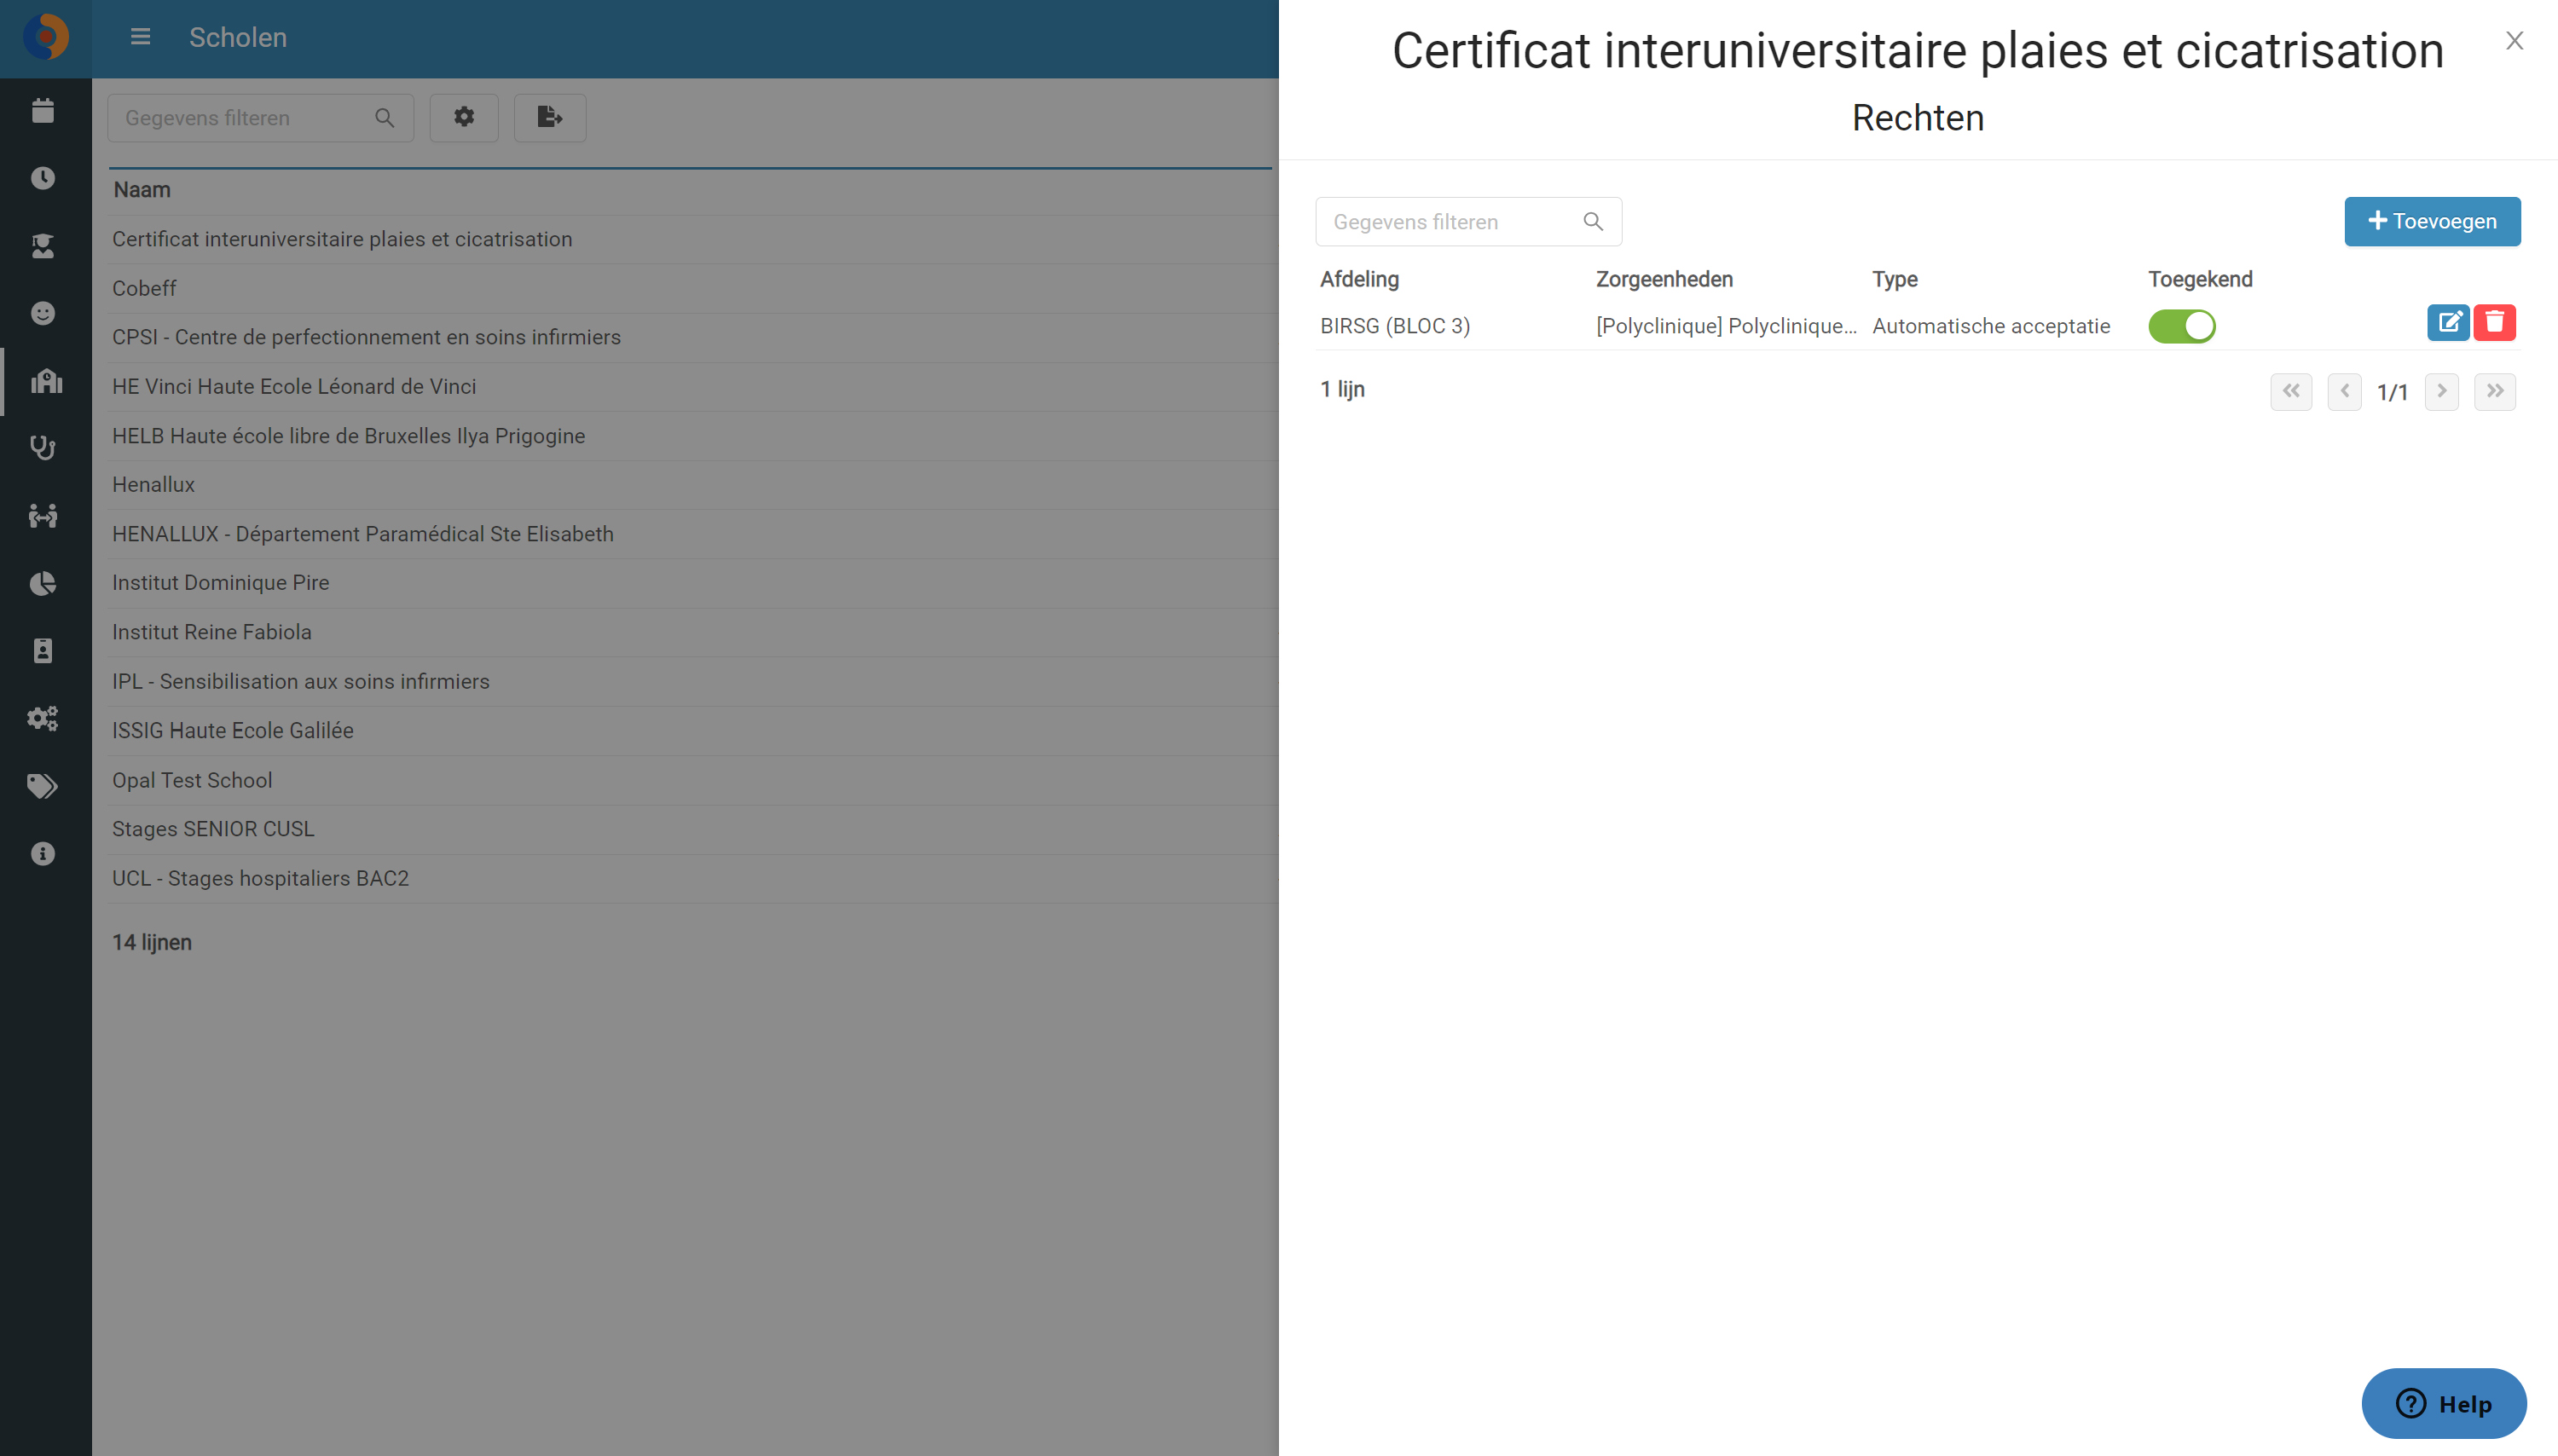Jump to the first rights page
The image size is (2558, 1456).
[2290, 391]
